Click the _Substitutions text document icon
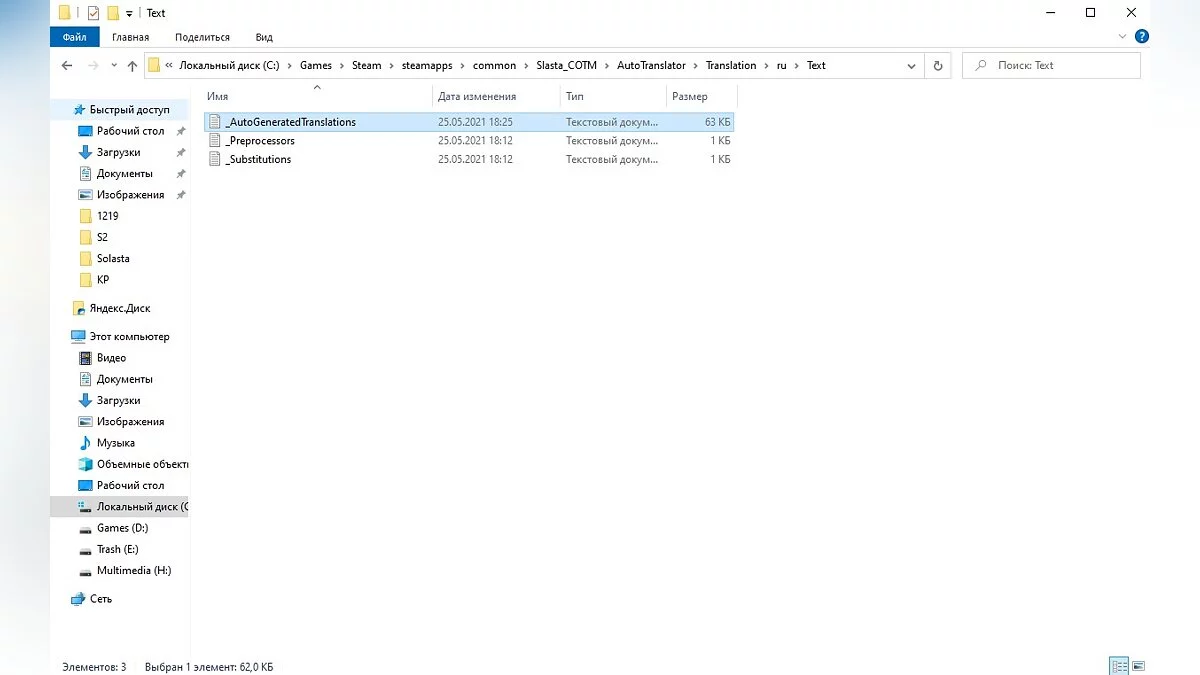Screen dimensions: 1200x675 (x=214, y=159)
